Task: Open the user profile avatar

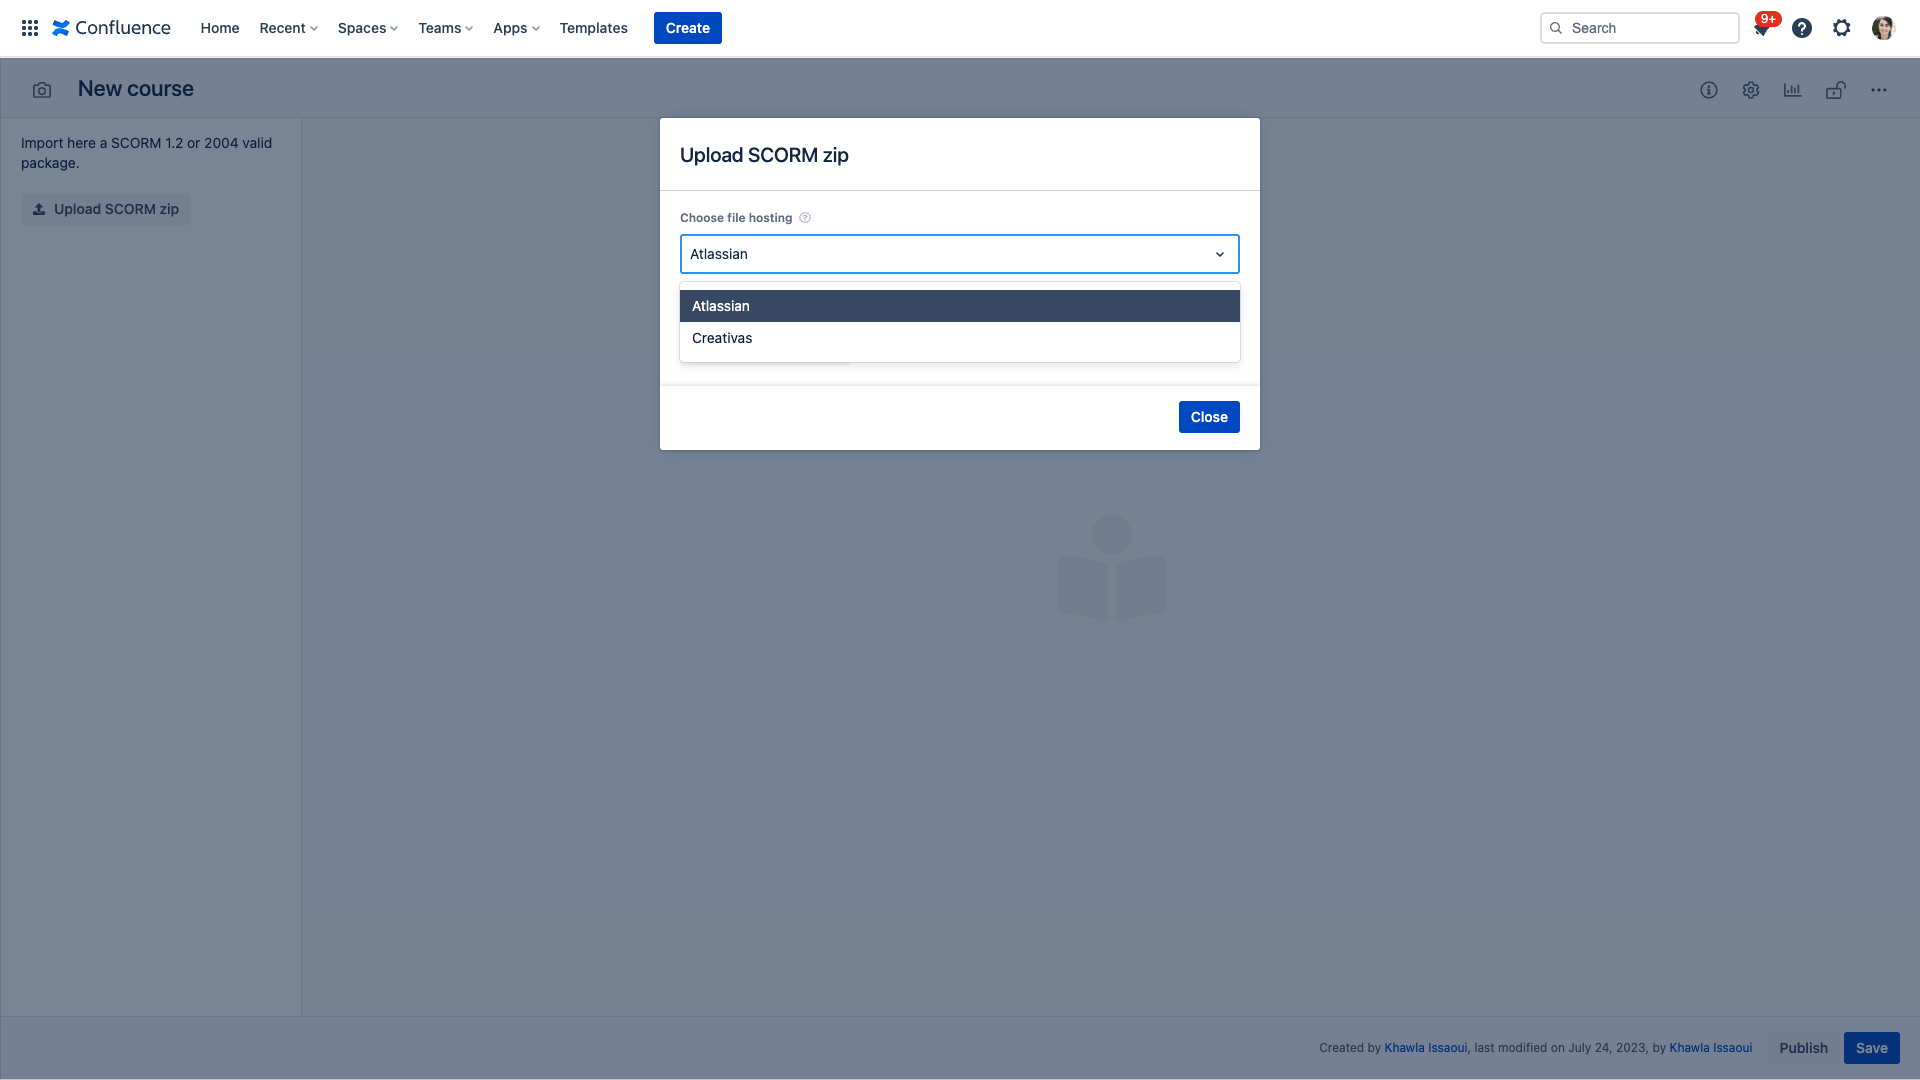Action: click(1883, 28)
